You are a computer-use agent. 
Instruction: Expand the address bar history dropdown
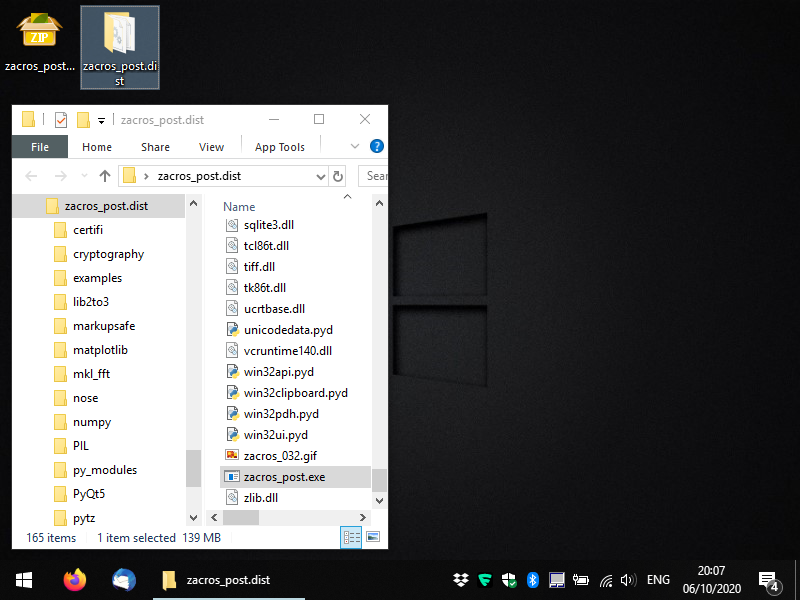coord(320,176)
